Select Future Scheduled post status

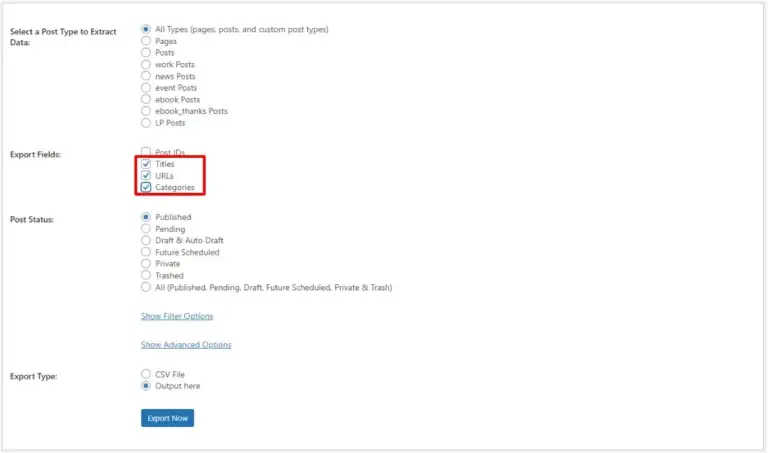(146, 252)
